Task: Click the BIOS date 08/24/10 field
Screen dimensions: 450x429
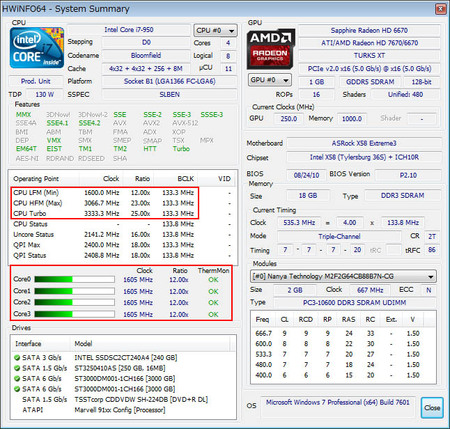Action: (x=306, y=175)
